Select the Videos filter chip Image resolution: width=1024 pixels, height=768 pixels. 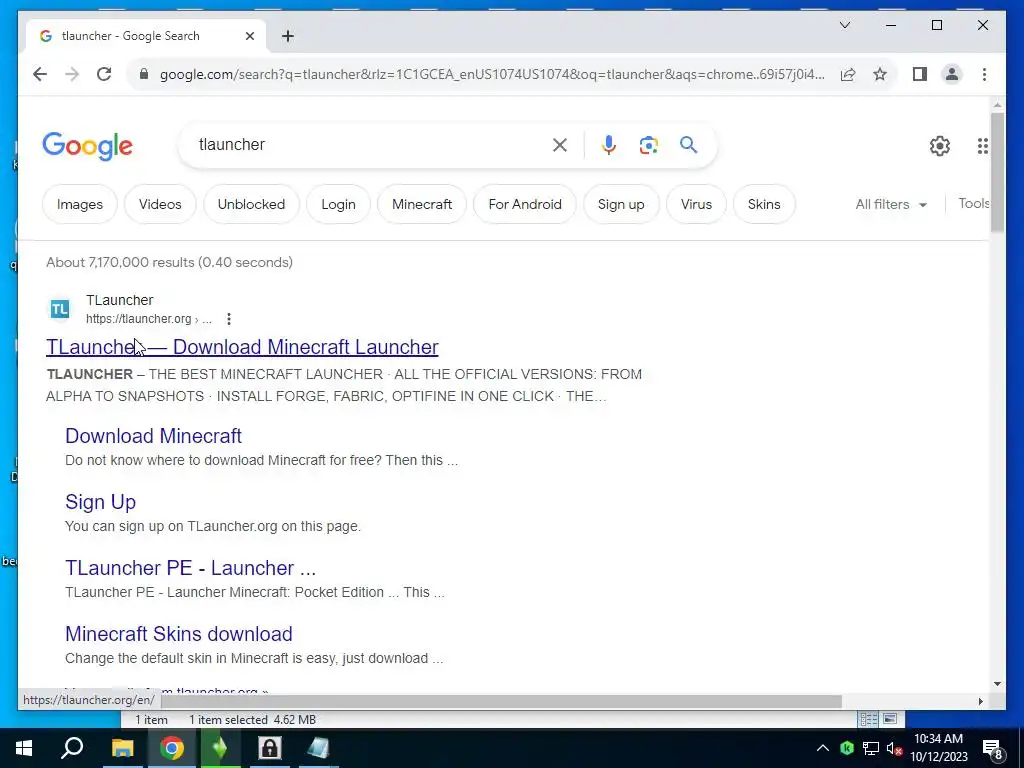click(160, 204)
